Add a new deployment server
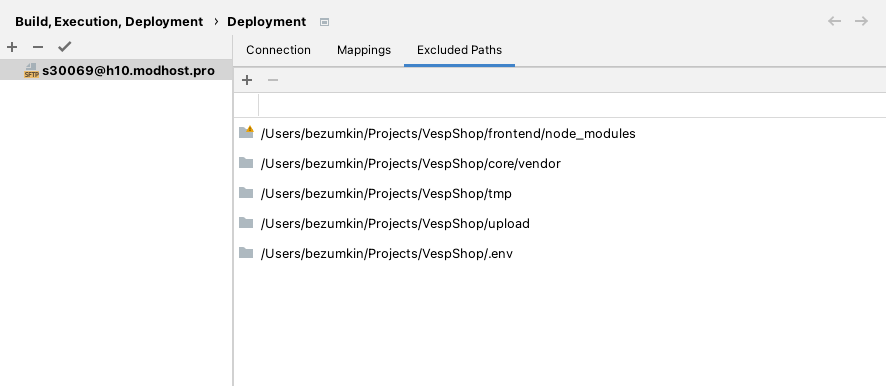 (12, 47)
